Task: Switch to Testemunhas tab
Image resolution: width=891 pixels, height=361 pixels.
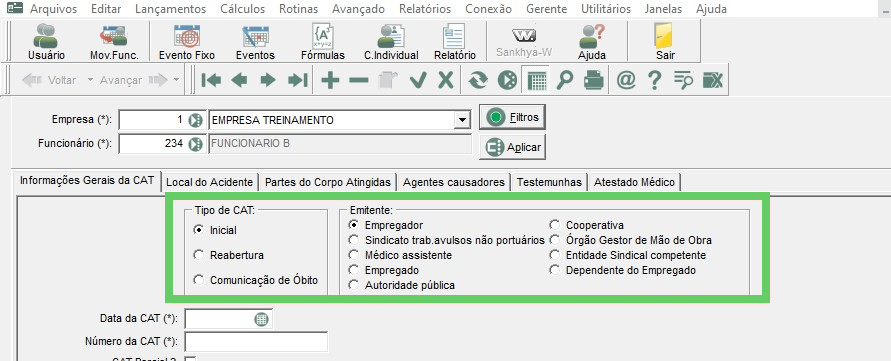Action: pyautogui.click(x=549, y=182)
